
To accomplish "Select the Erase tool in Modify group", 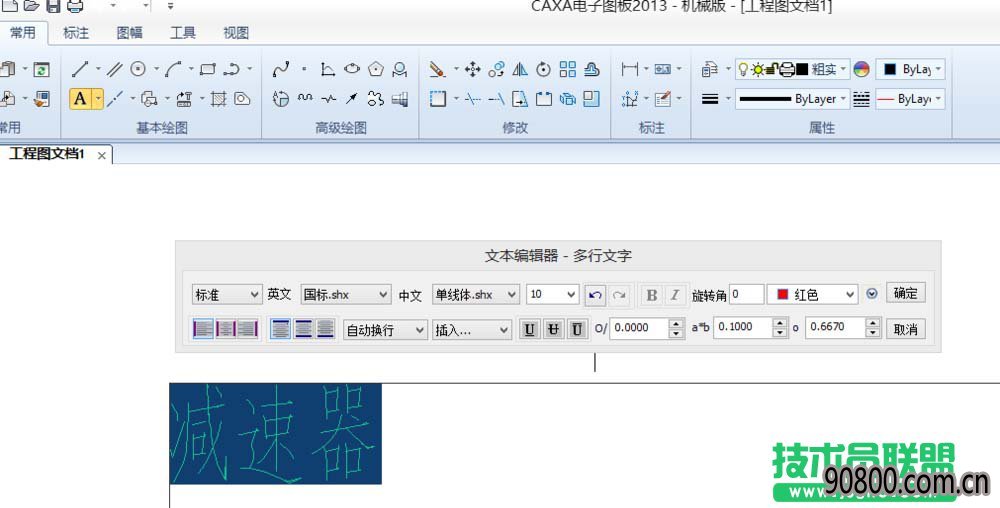I will pos(438,69).
